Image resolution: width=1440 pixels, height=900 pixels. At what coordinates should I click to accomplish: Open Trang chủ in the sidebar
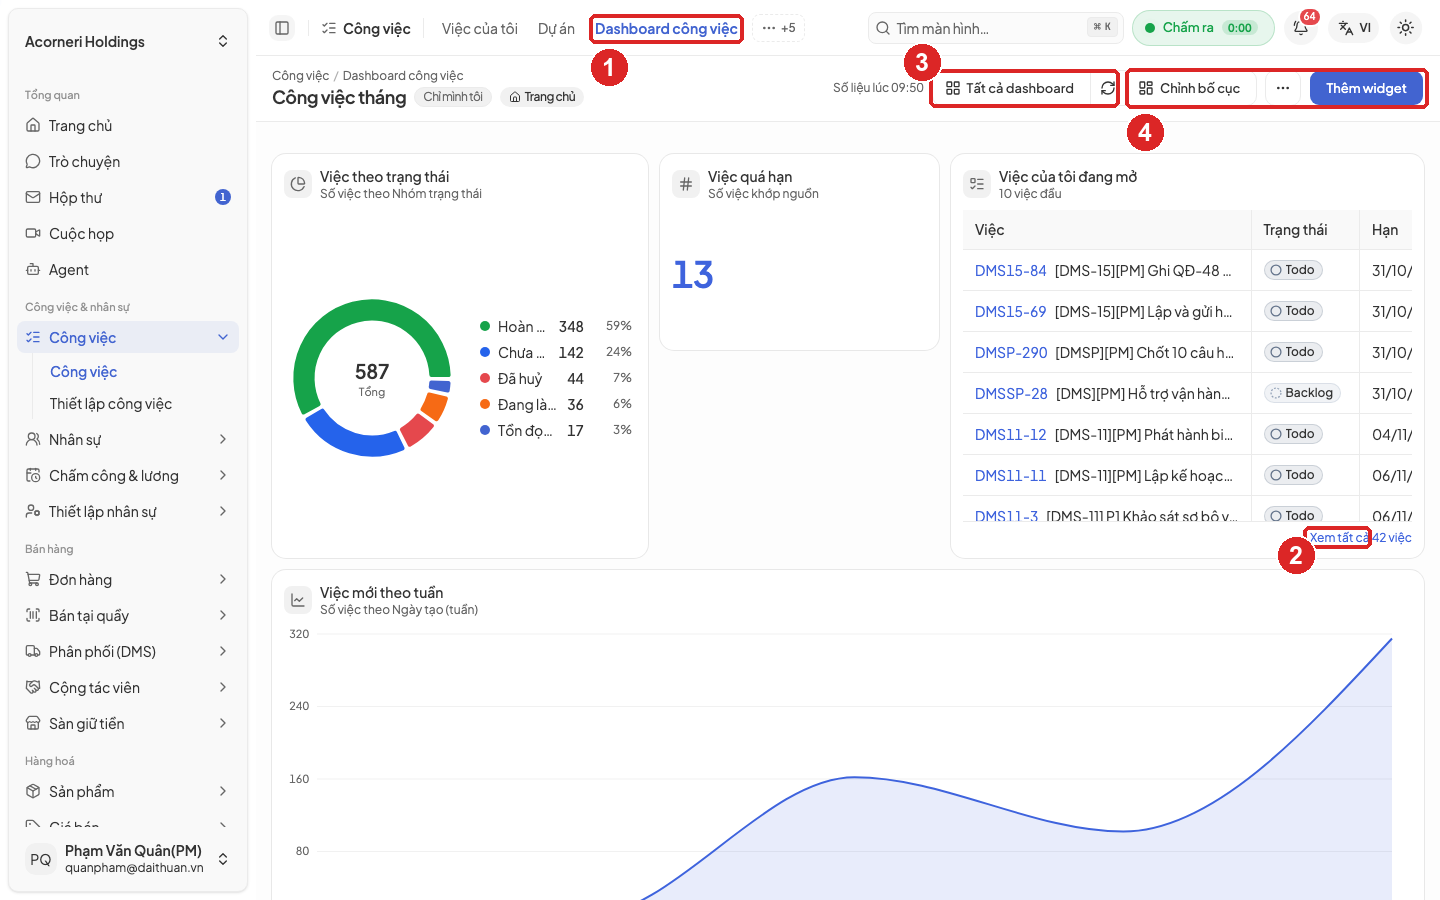click(128, 126)
